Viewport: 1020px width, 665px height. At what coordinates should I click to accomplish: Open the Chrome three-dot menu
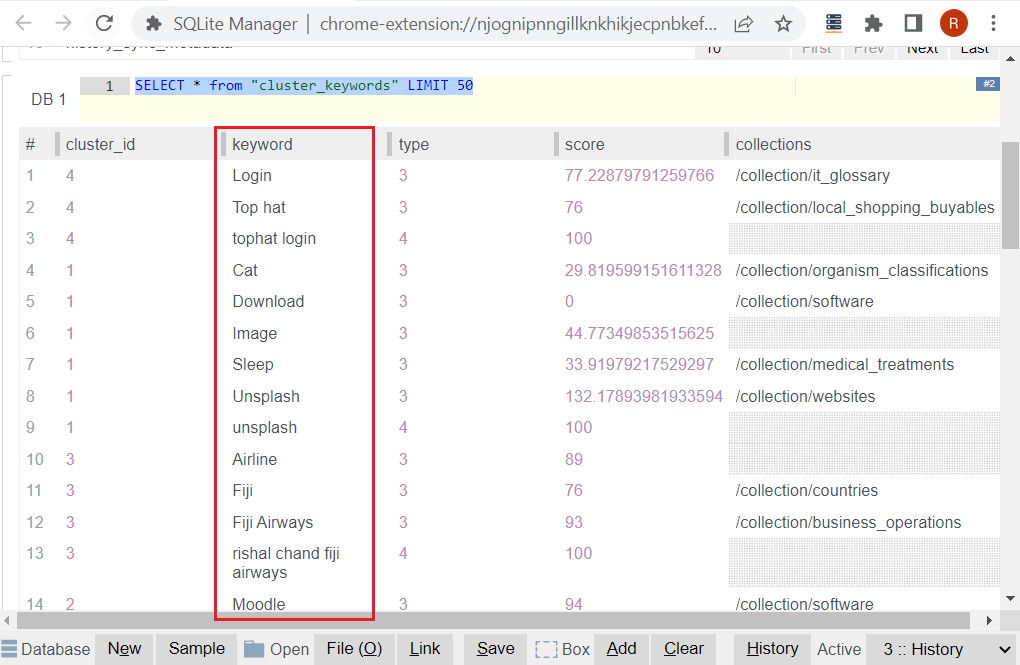point(993,23)
